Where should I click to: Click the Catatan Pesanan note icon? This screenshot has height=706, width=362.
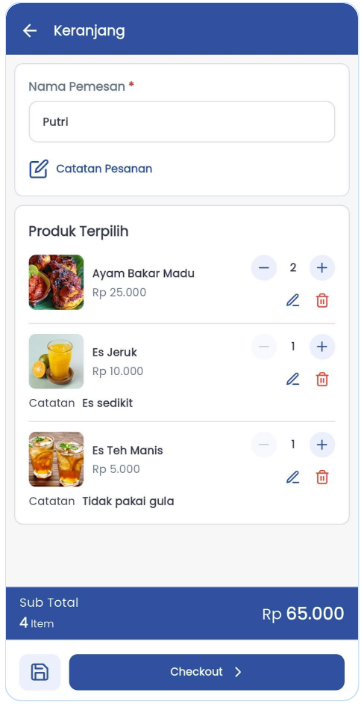[39, 169]
